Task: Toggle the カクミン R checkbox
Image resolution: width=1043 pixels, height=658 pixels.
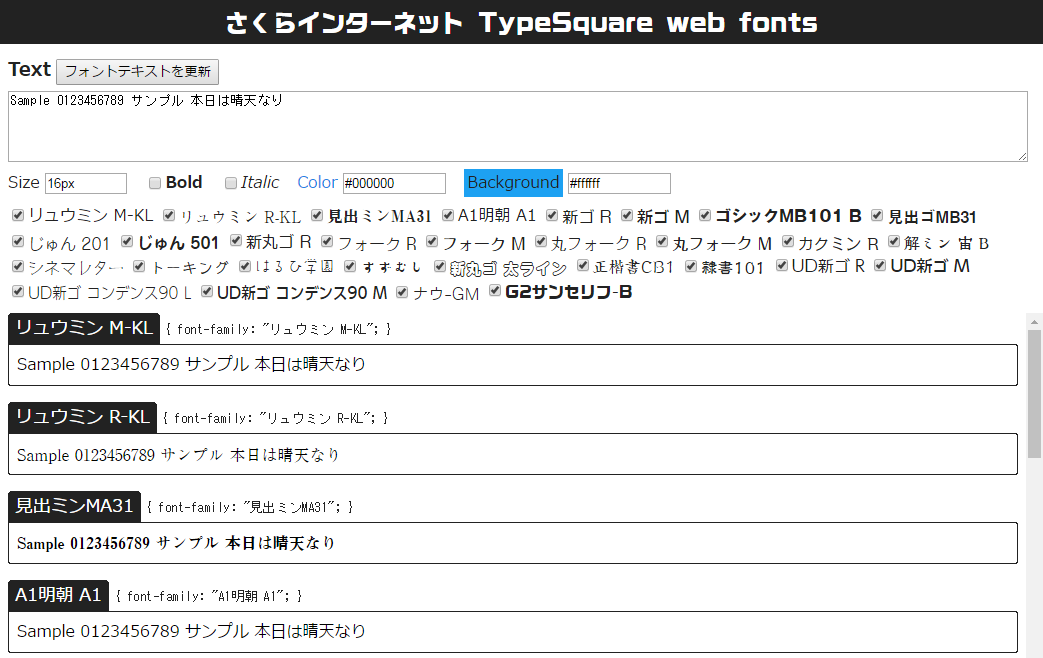Action: (788, 241)
